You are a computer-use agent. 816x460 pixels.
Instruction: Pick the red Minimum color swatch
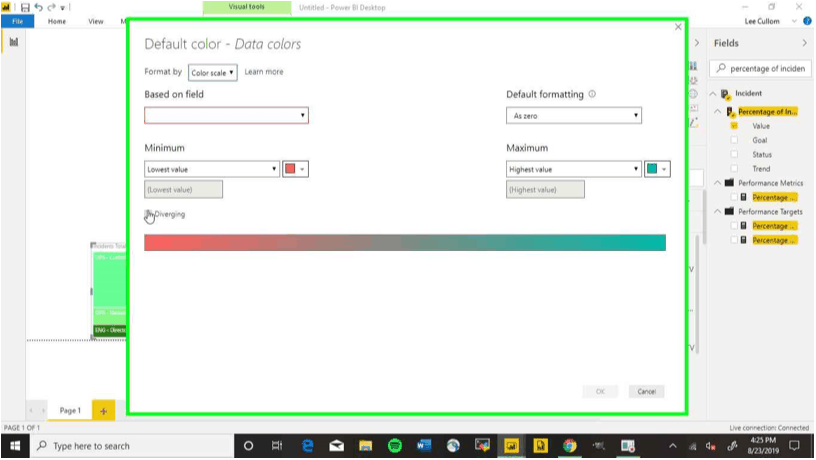tap(295, 169)
